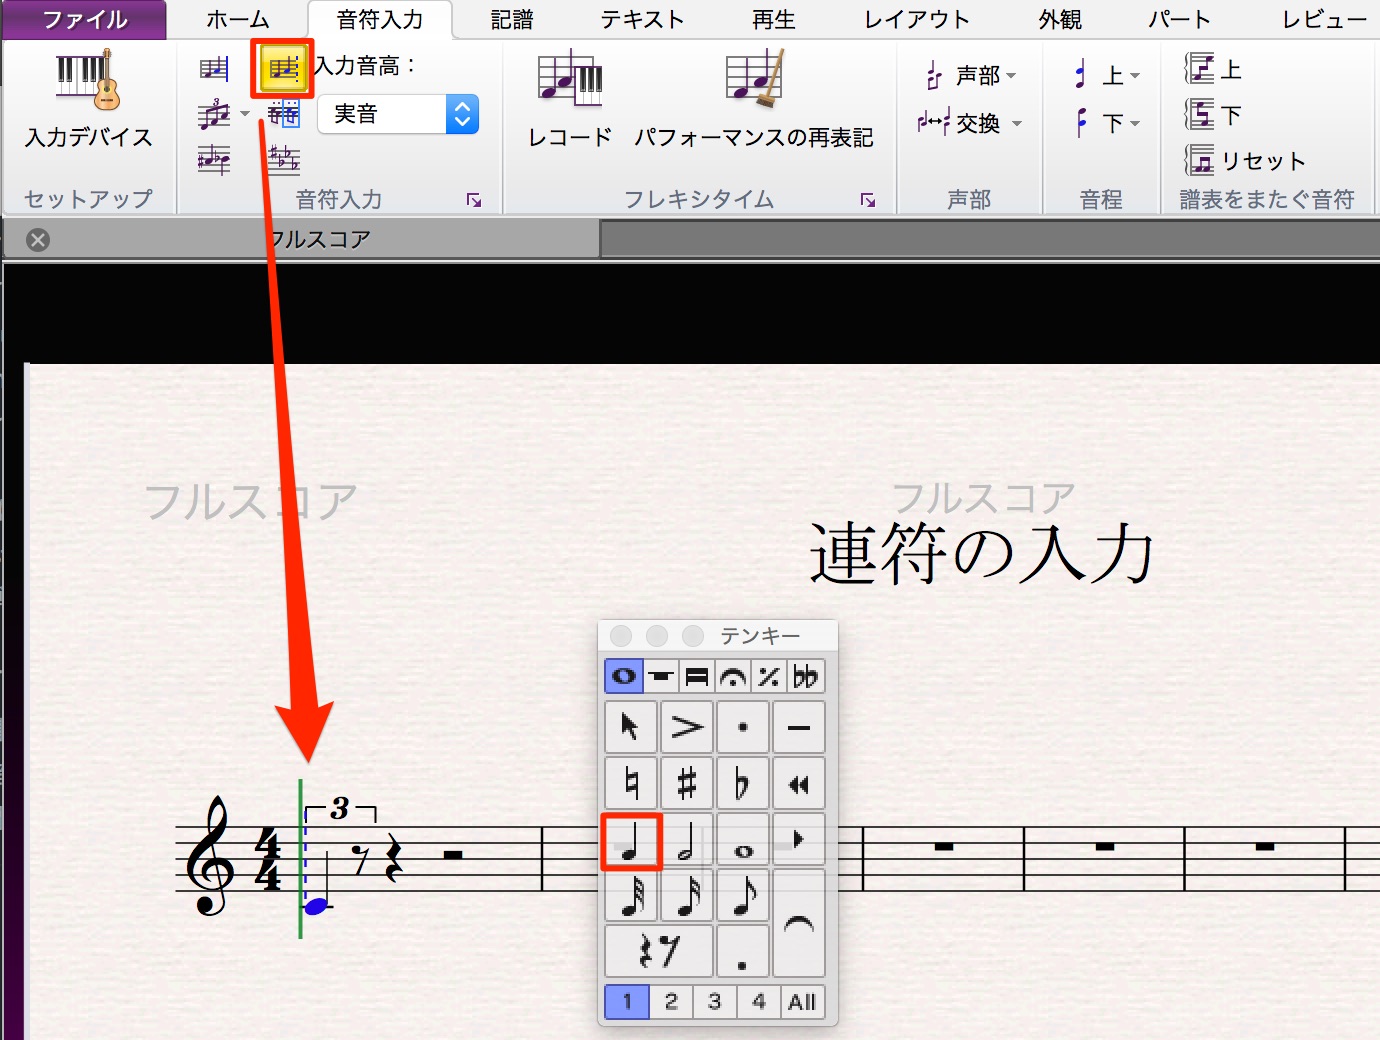Switch to the 記譜 ribbon tab
This screenshot has height=1040, width=1380.
tap(512, 19)
